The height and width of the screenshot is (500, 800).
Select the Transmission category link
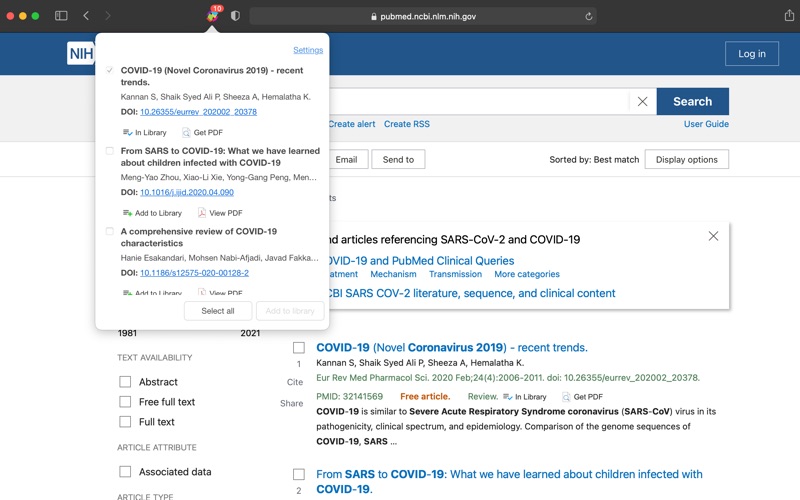[455, 274]
